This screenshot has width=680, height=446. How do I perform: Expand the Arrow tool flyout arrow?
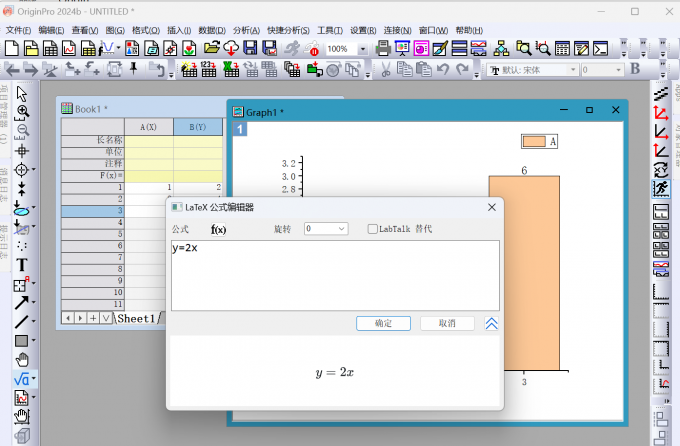tap(34, 302)
